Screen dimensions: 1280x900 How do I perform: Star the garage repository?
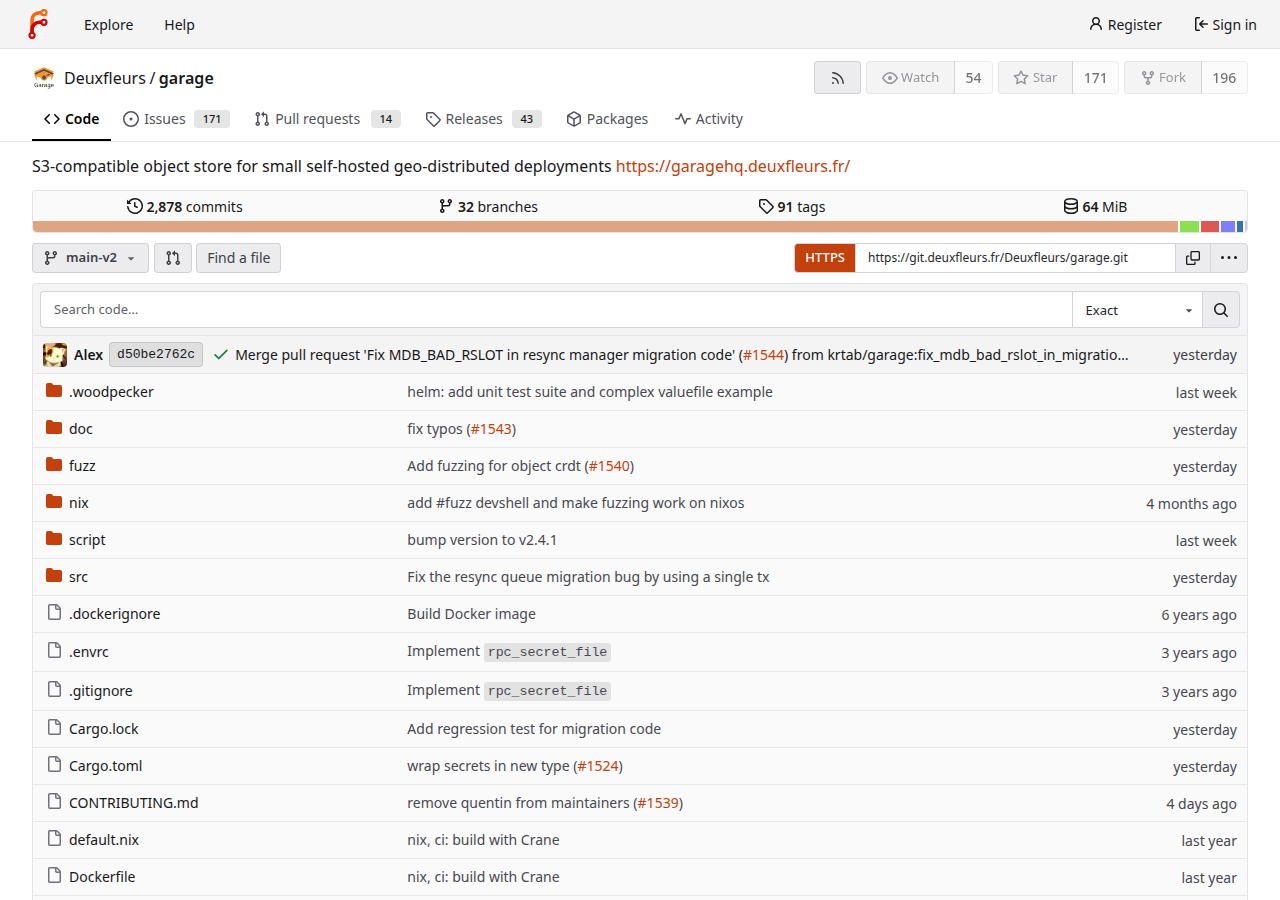point(1035,78)
